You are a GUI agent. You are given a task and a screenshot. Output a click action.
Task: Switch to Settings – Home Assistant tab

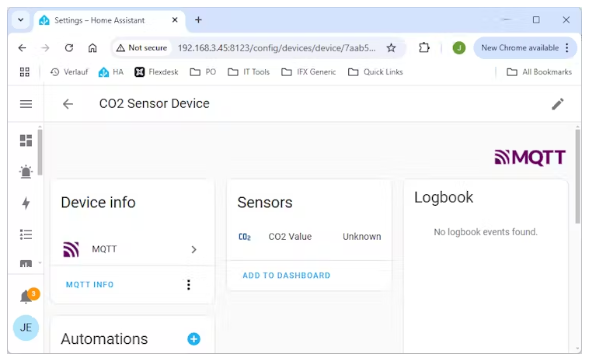(x=110, y=20)
